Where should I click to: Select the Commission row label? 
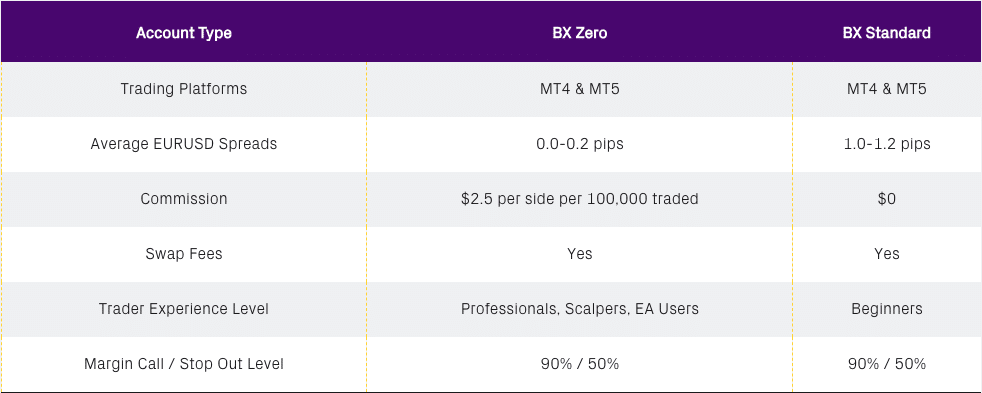tap(183, 199)
